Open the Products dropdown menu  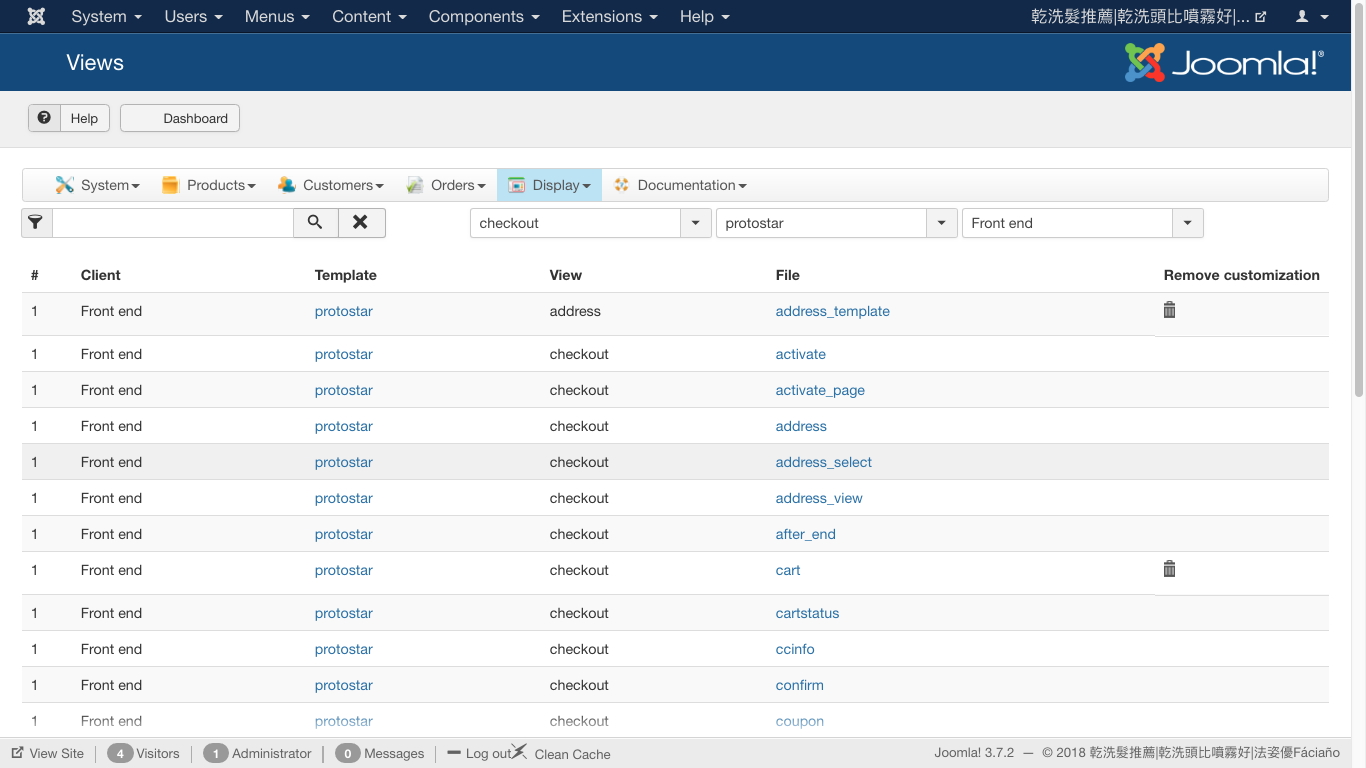click(209, 185)
